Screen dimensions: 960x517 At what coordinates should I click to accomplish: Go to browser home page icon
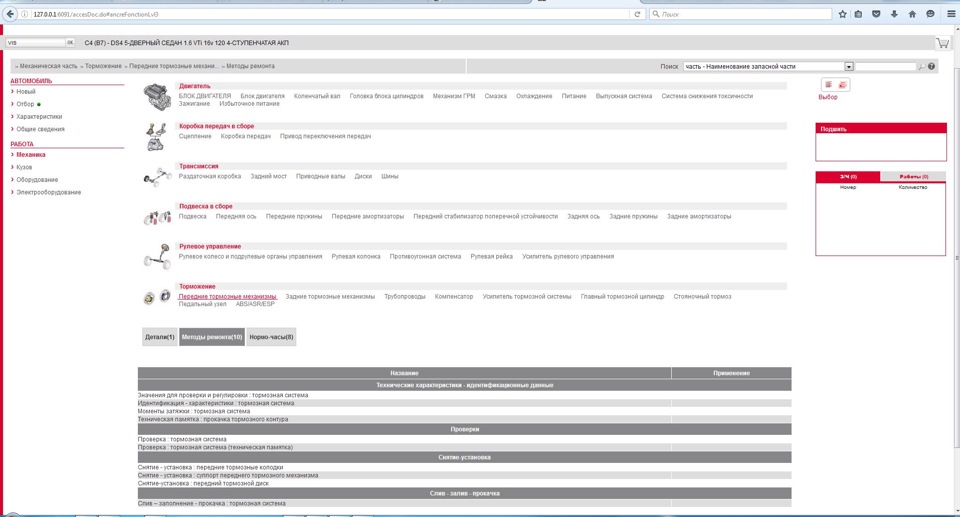[x=912, y=13]
